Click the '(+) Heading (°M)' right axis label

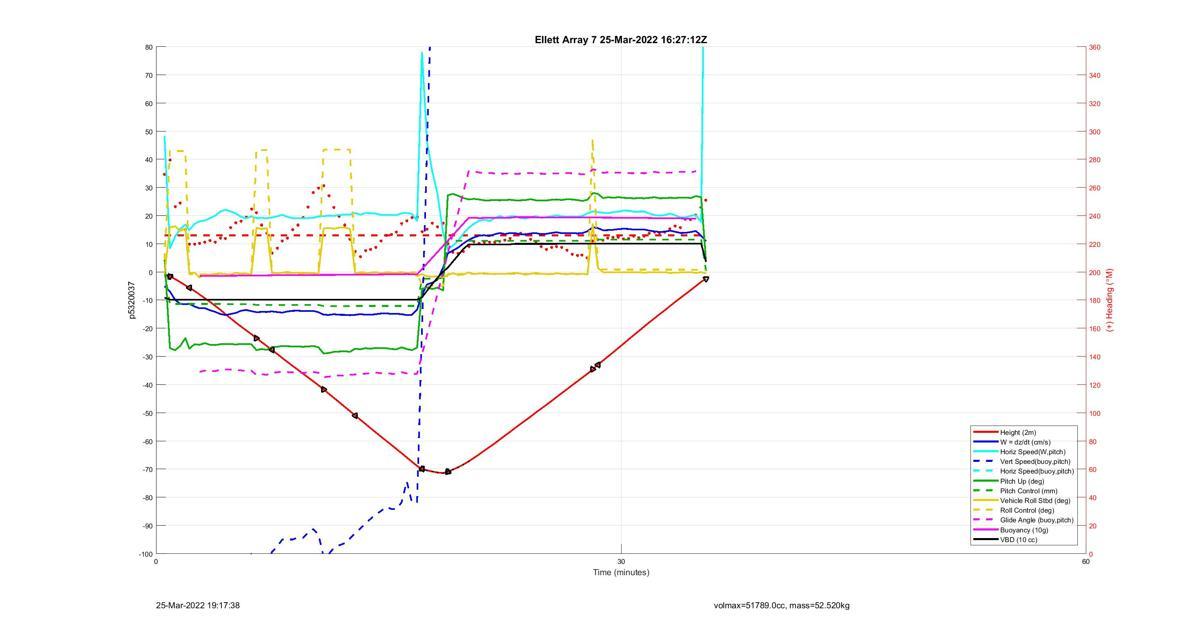point(1110,300)
